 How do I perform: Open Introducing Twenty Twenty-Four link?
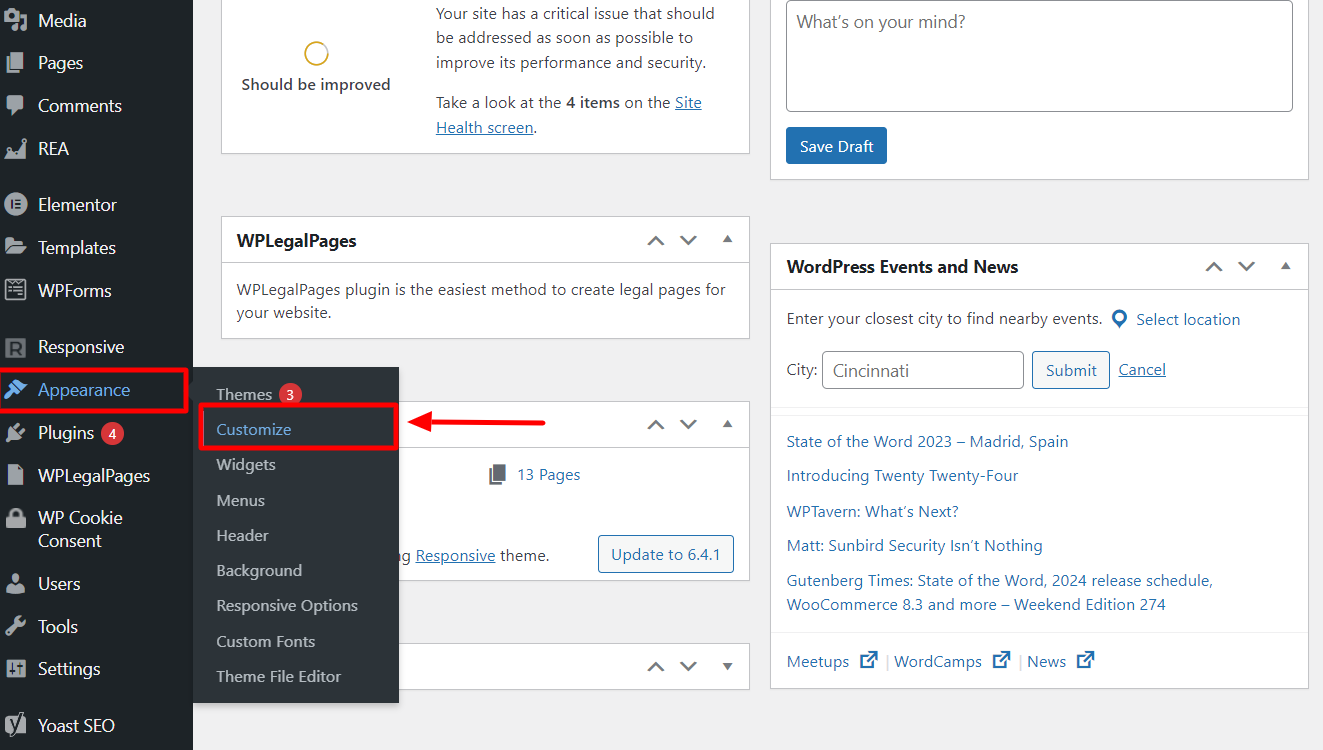(902, 475)
